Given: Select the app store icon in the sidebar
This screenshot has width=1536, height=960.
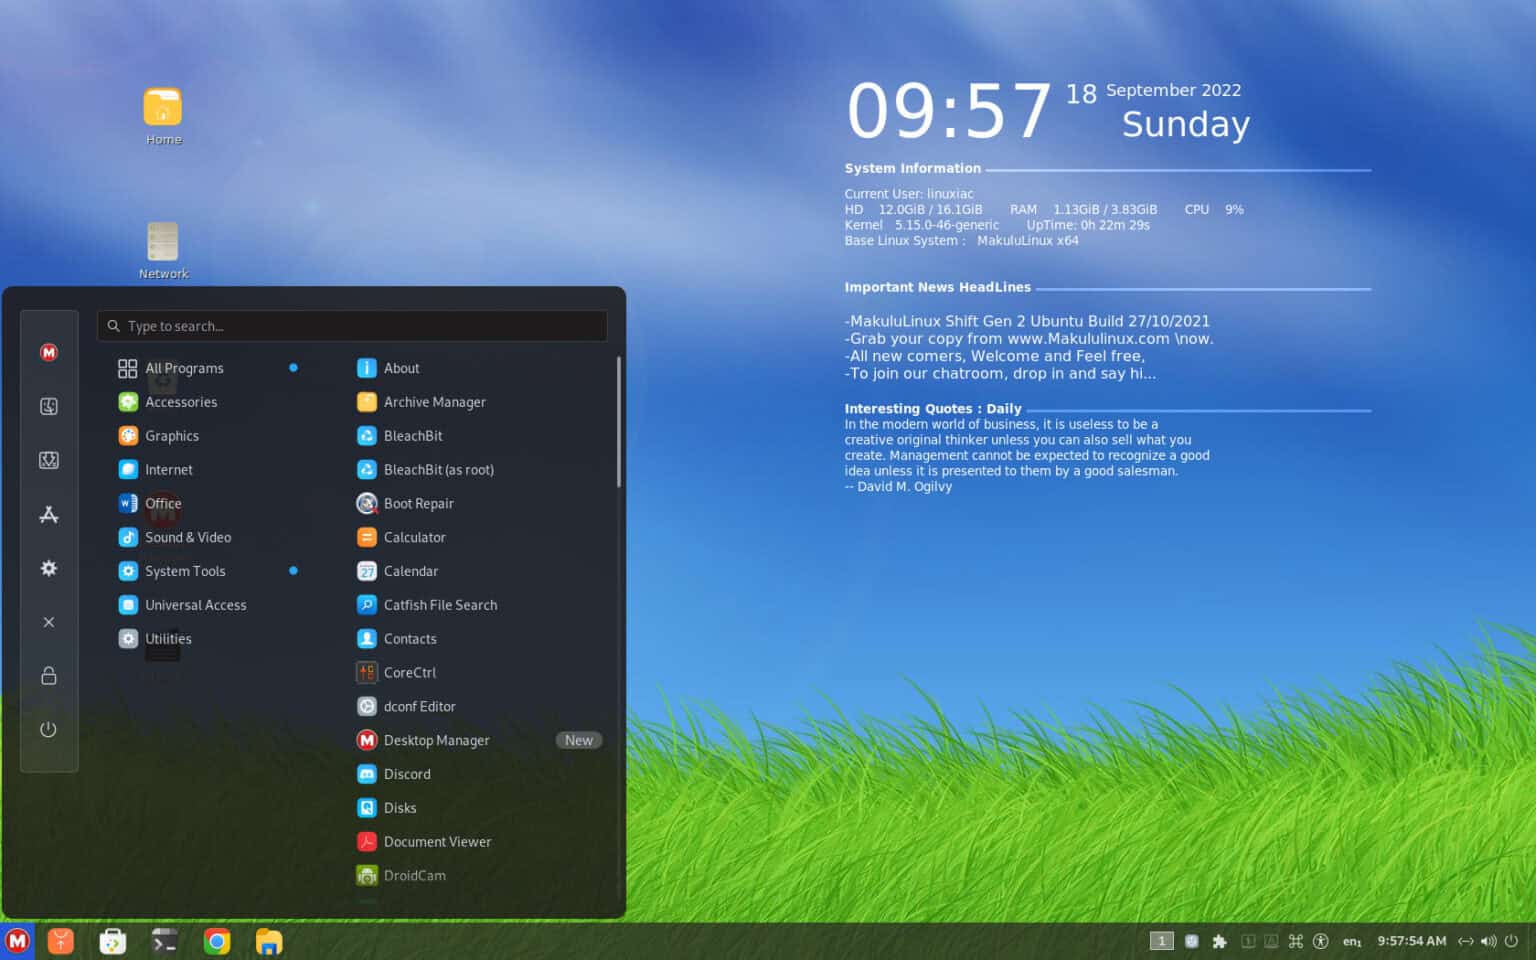Looking at the screenshot, I should click(49, 514).
